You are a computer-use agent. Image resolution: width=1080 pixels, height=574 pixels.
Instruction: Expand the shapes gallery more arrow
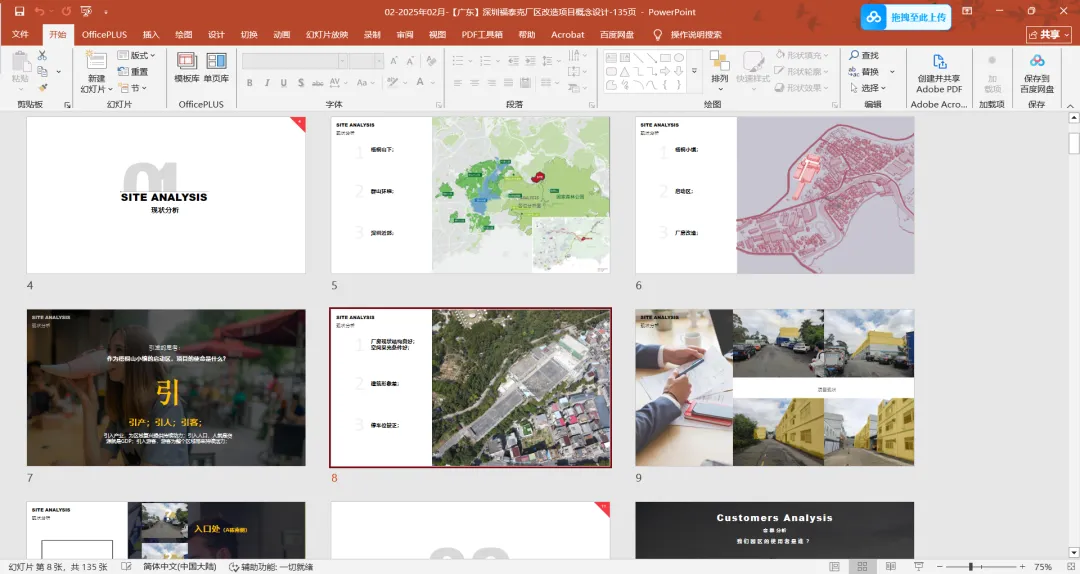[x=694, y=71]
